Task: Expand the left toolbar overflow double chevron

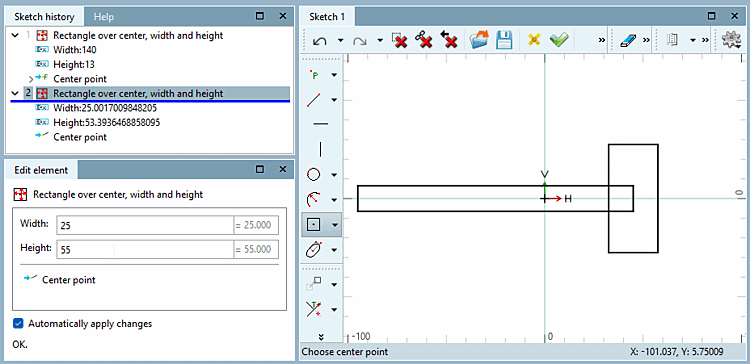Action: [321, 336]
